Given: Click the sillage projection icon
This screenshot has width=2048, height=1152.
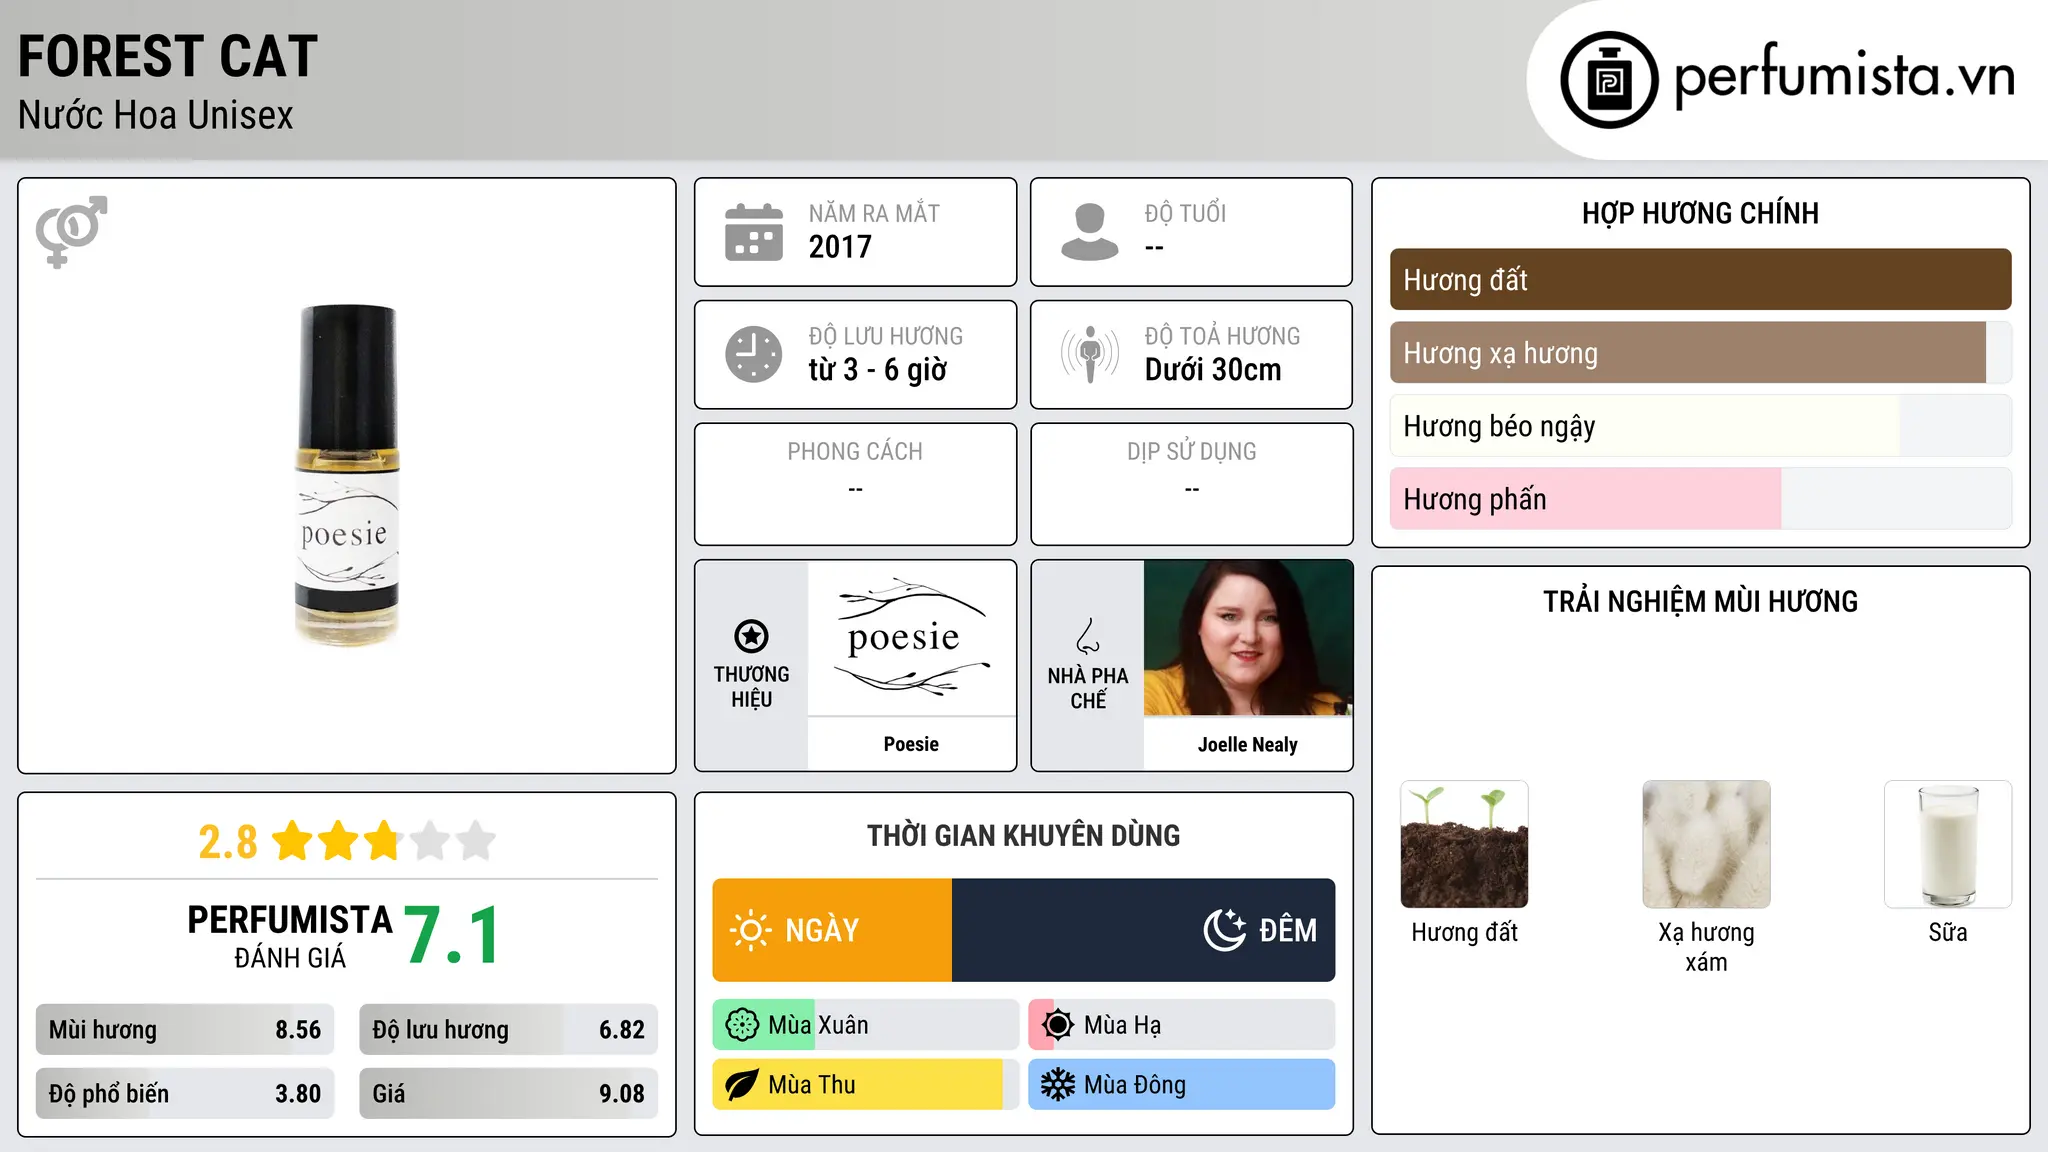Looking at the screenshot, I should 1089,354.
